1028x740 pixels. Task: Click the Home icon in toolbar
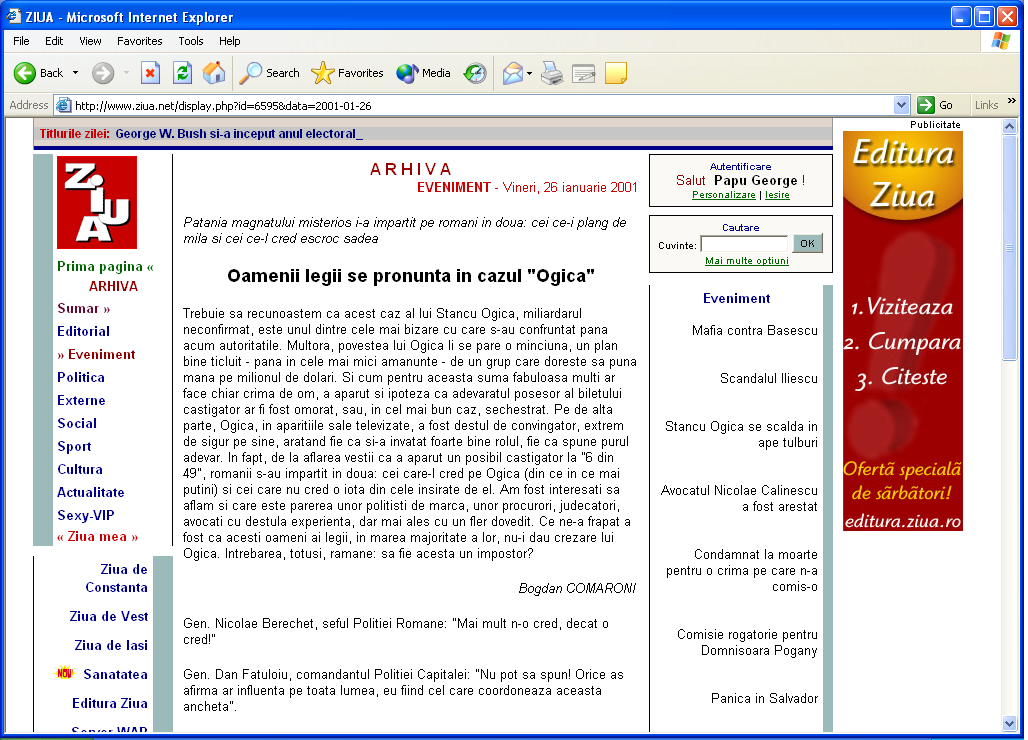tap(214, 73)
